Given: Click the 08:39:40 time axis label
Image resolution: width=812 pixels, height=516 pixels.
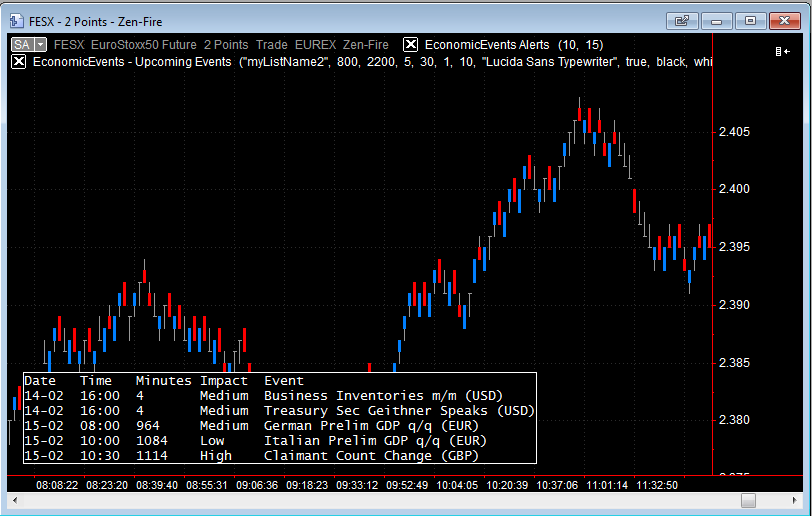Looking at the screenshot, I should (x=157, y=485).
